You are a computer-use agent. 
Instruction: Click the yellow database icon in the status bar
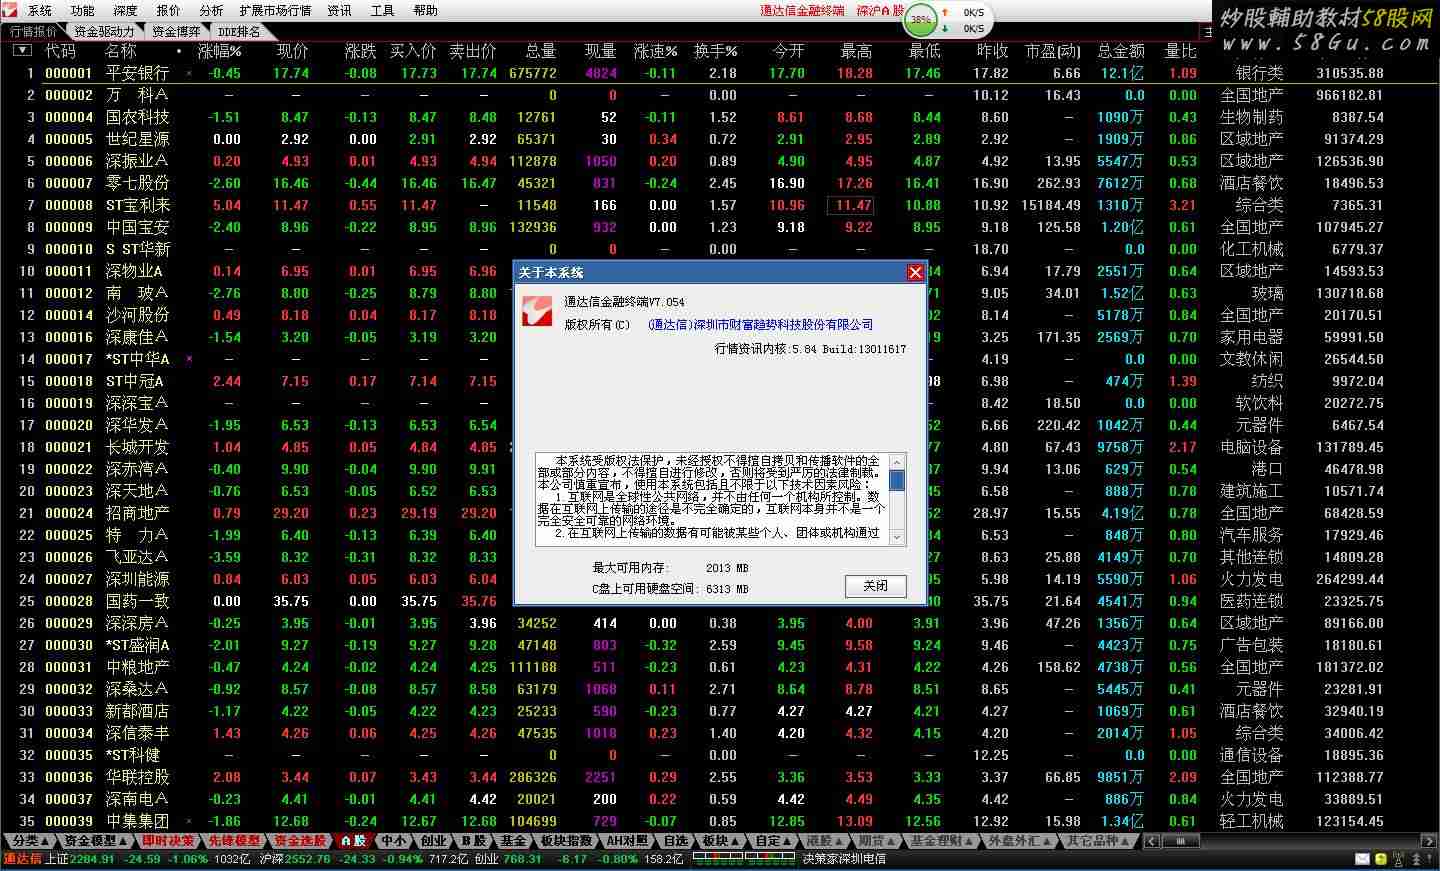1381,859
